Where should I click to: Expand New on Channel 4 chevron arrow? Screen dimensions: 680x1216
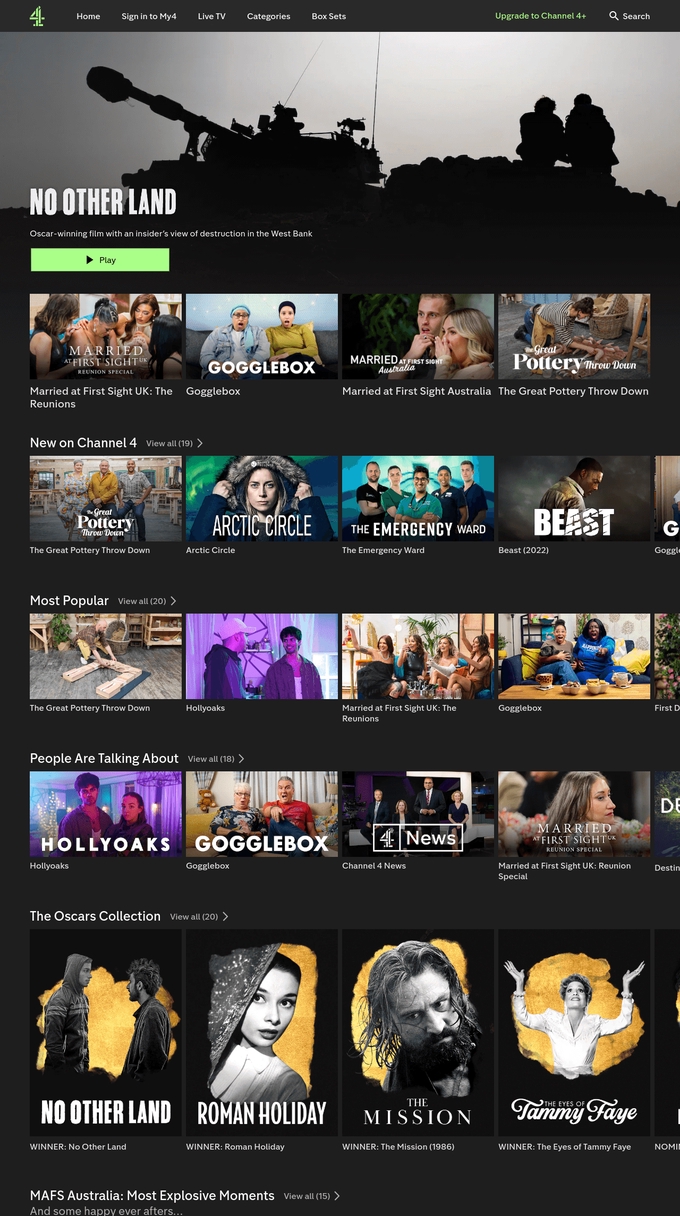tap(200, 443)
